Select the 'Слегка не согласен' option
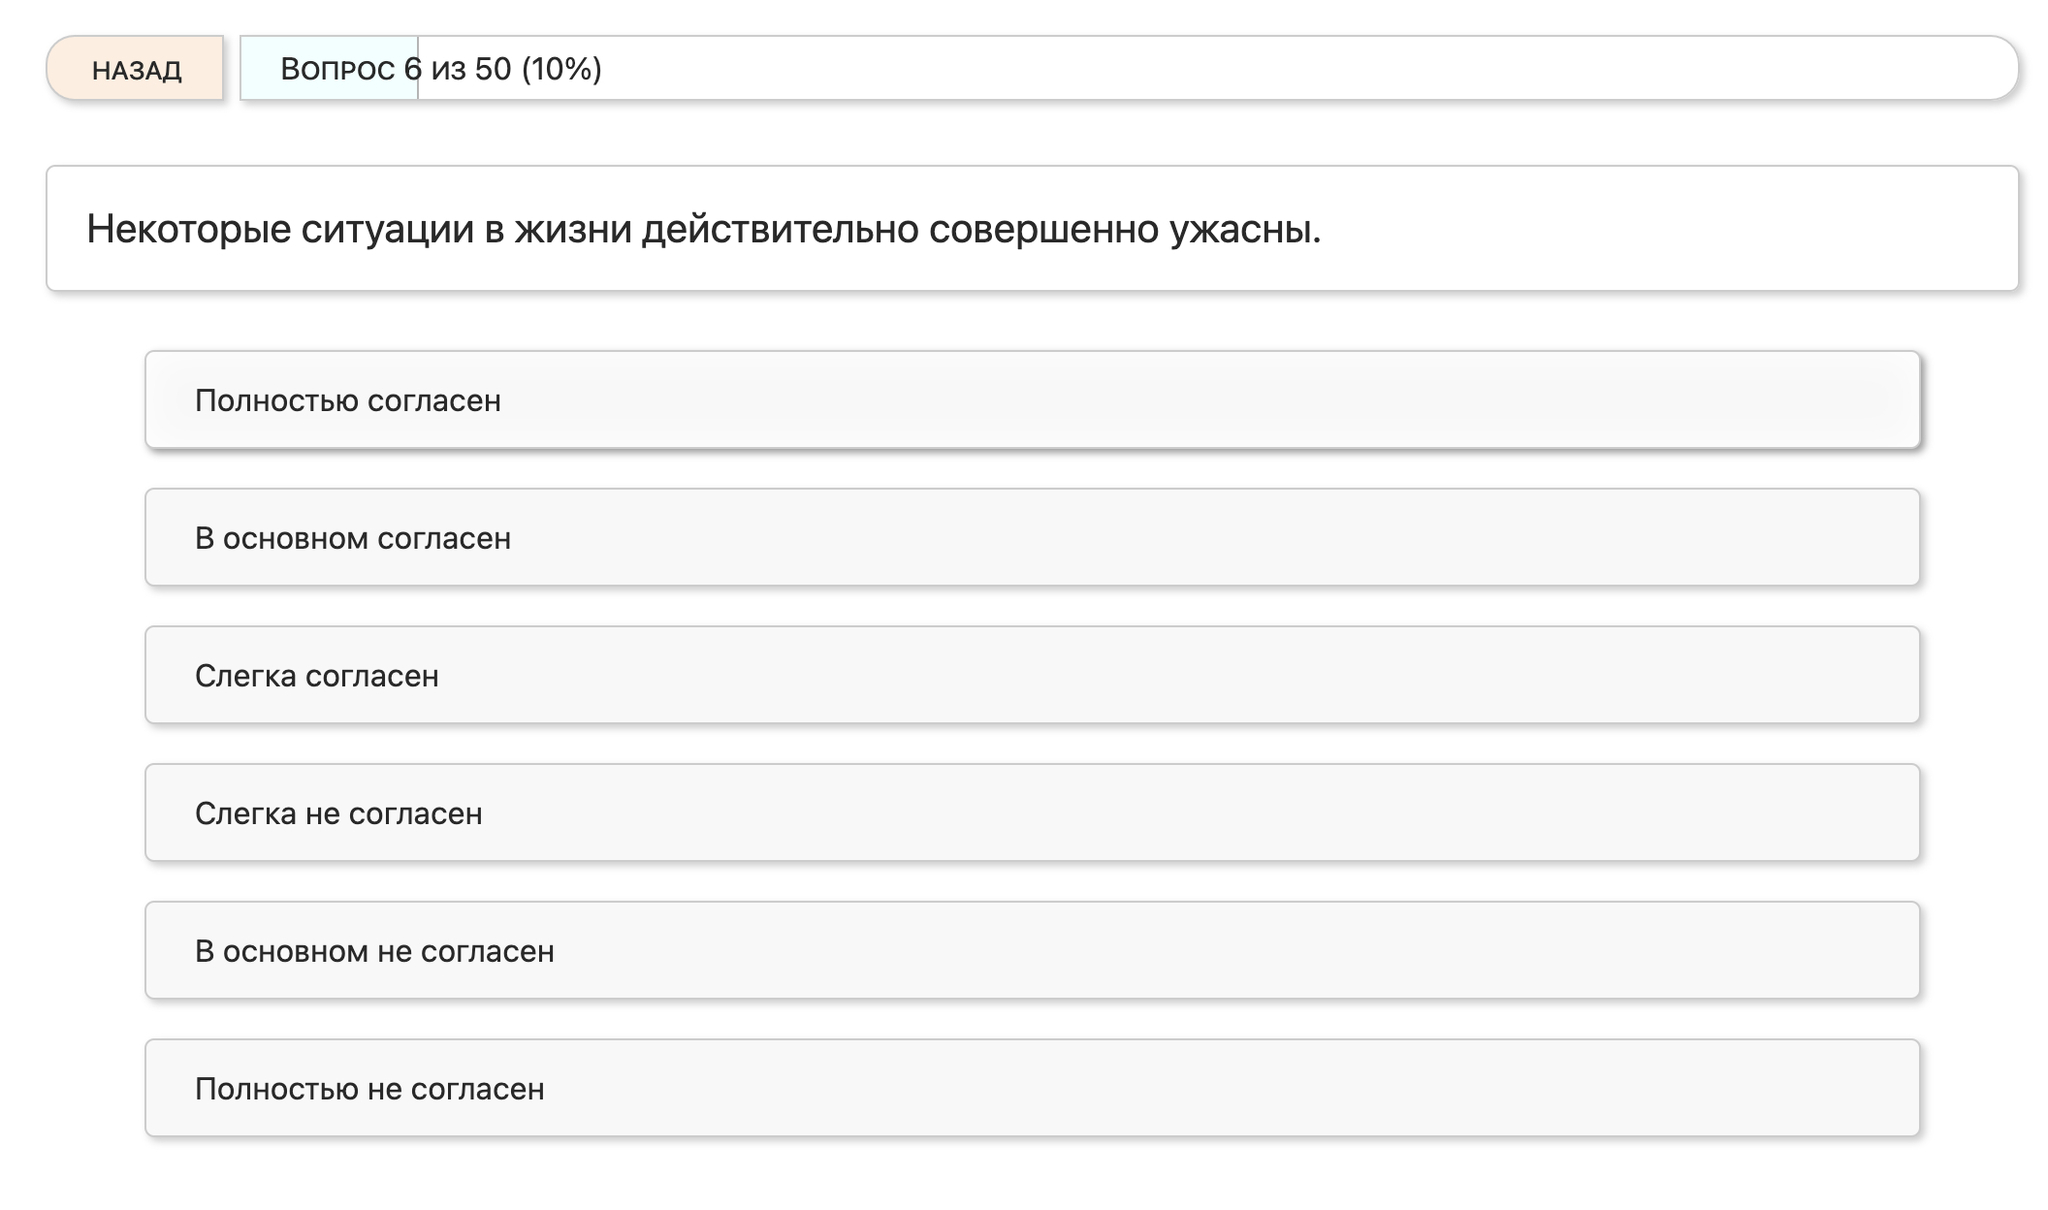 pos(1031,813)
